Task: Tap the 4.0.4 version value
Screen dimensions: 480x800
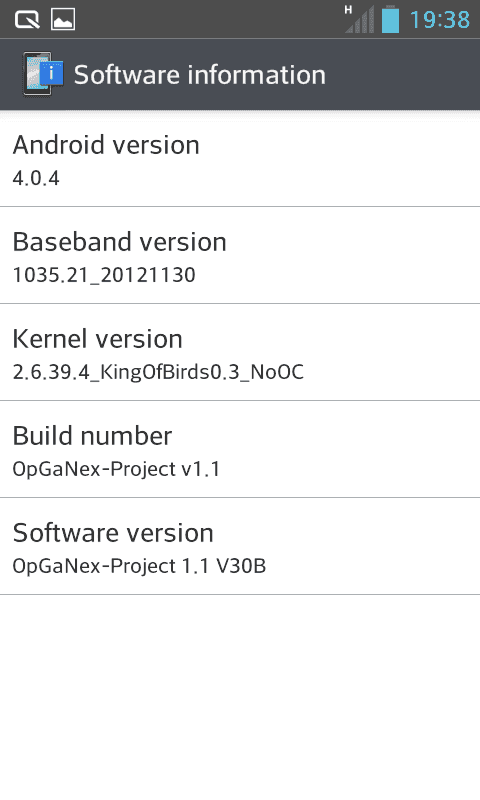Action: 36,178
